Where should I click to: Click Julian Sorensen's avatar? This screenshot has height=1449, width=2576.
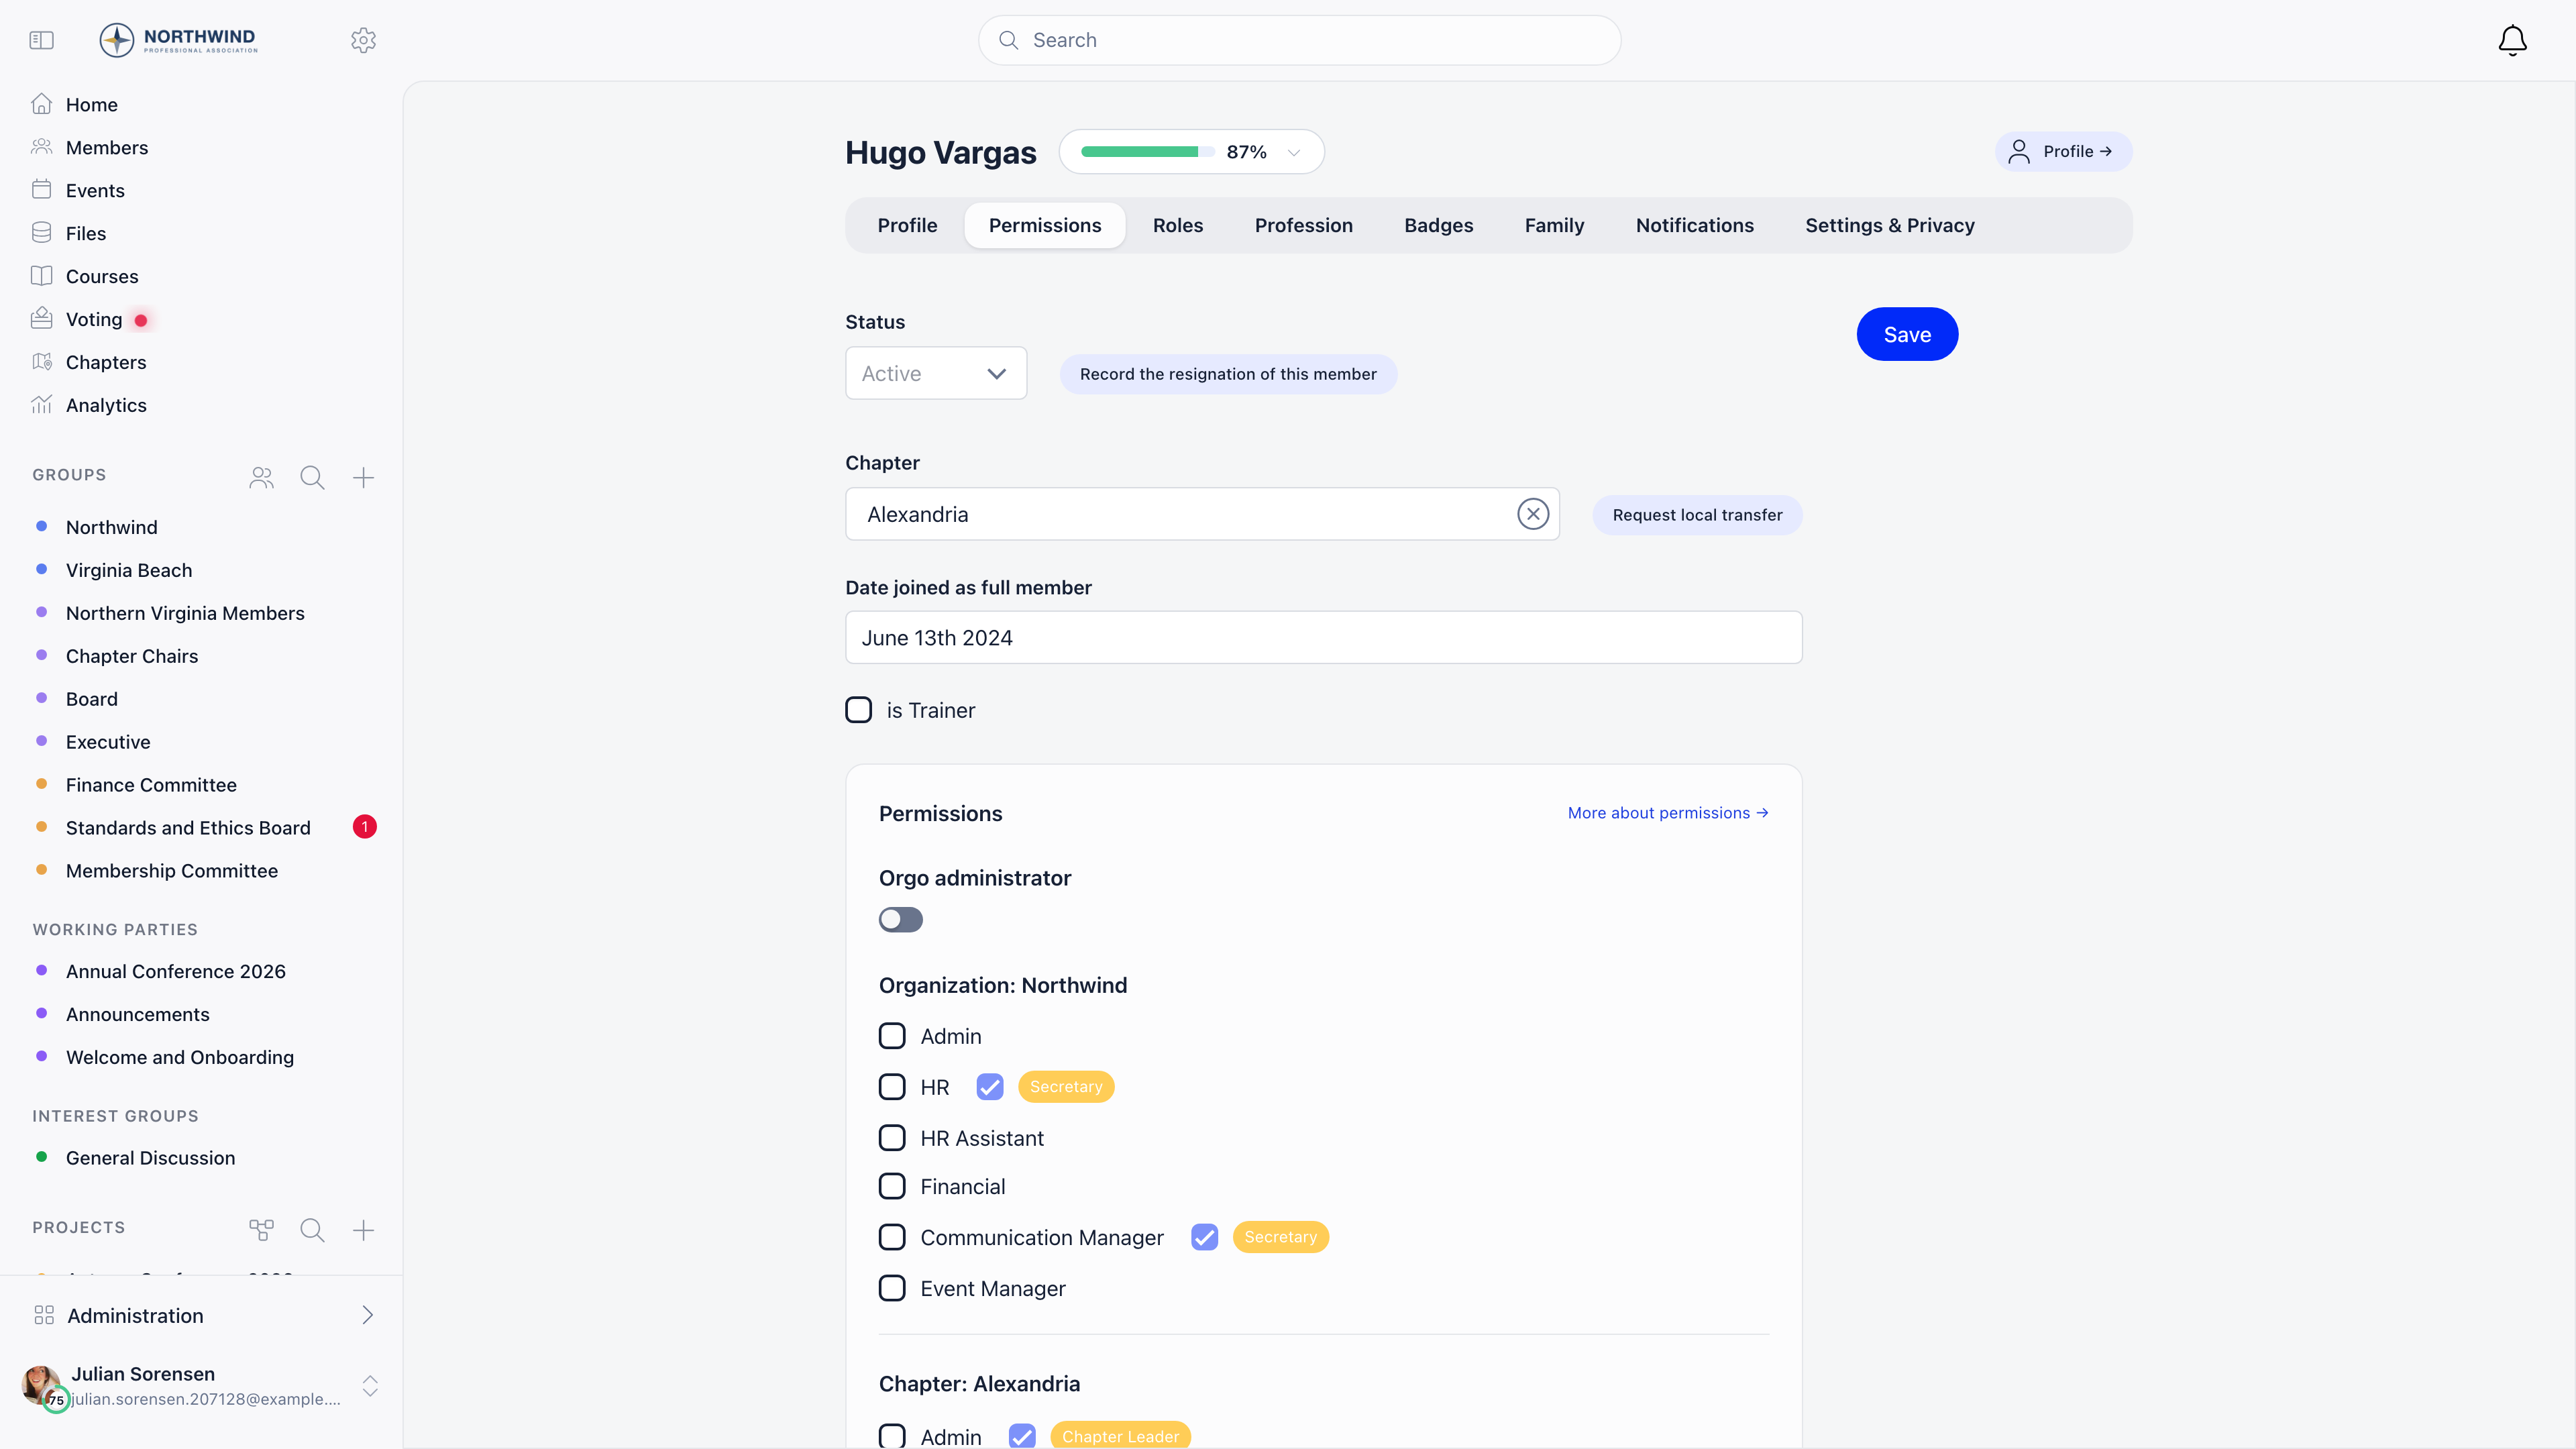pos(41,1385)
